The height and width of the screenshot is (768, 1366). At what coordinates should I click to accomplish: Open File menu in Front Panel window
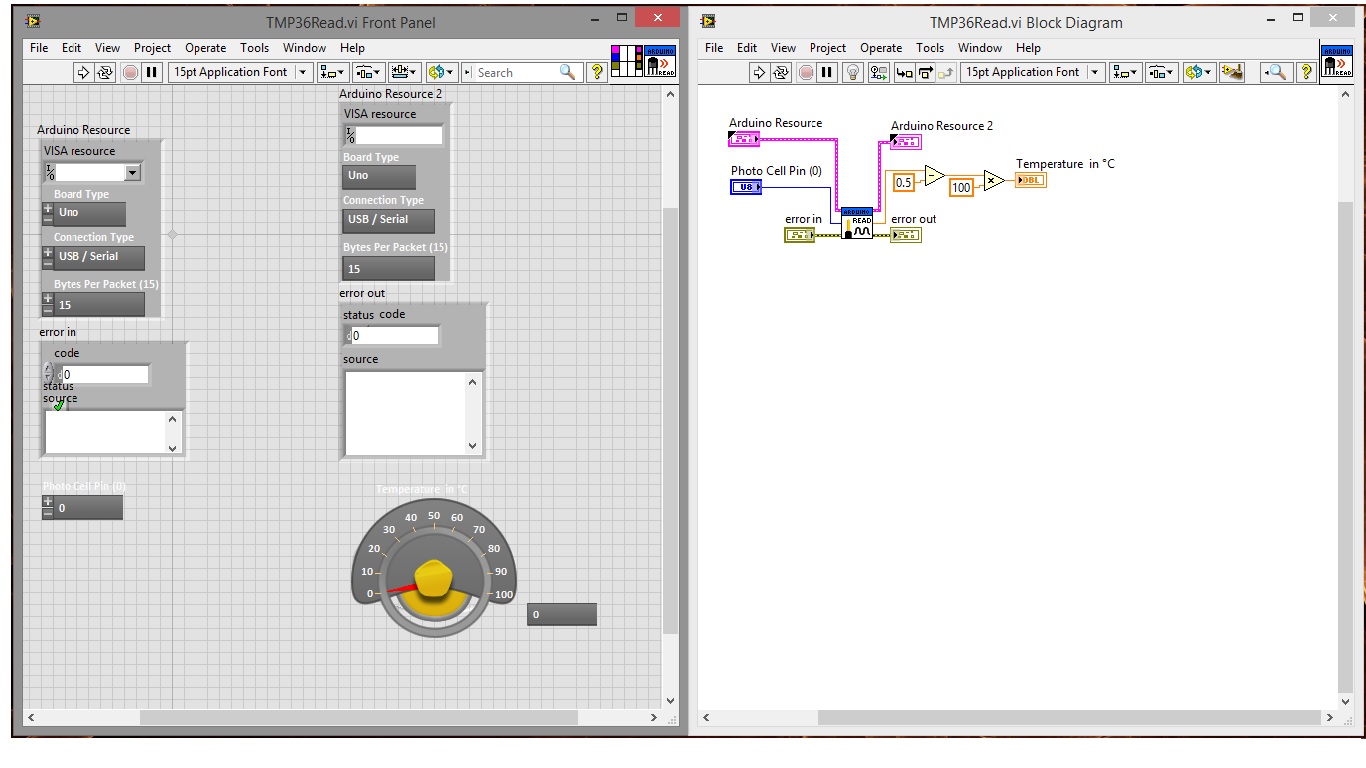(x=39, y=48)
